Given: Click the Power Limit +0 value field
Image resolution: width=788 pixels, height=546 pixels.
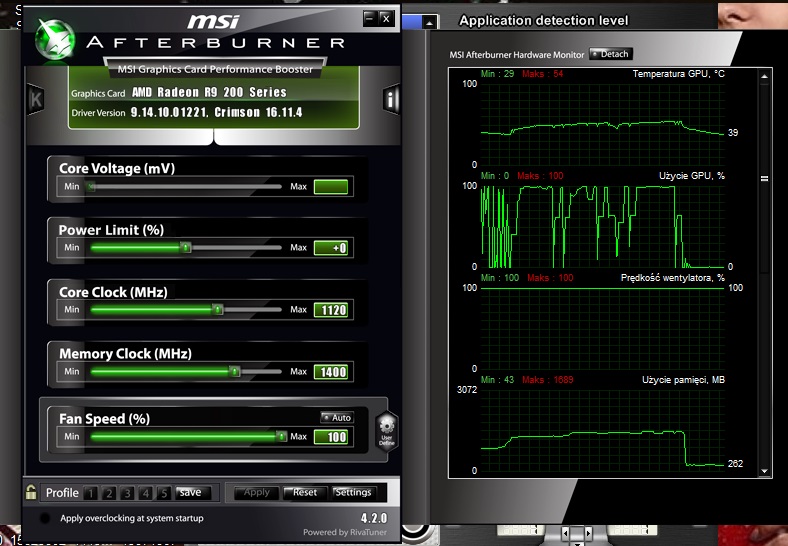Looking at the screenshot, I should pos(331,248).
